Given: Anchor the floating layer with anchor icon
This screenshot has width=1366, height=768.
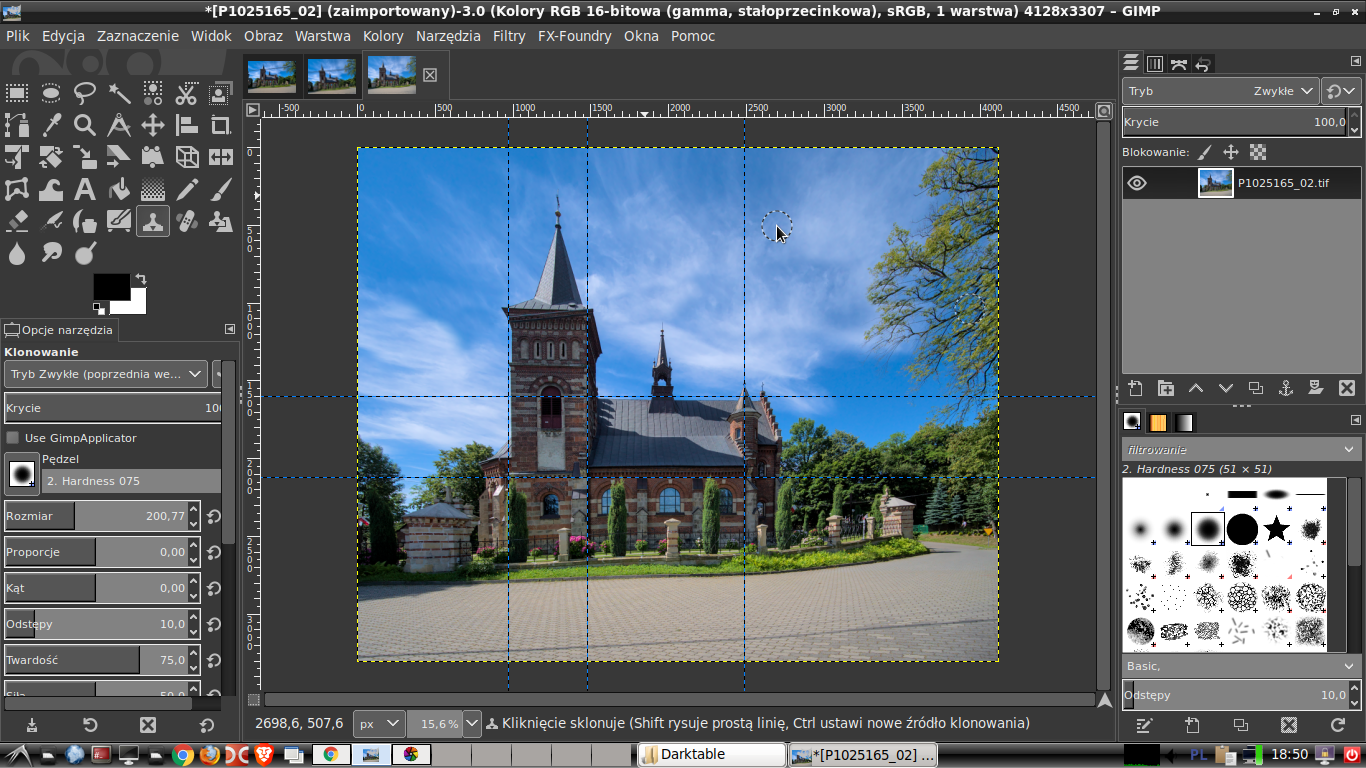Looking at the screenshot, I should click(x=1286, y=388).
